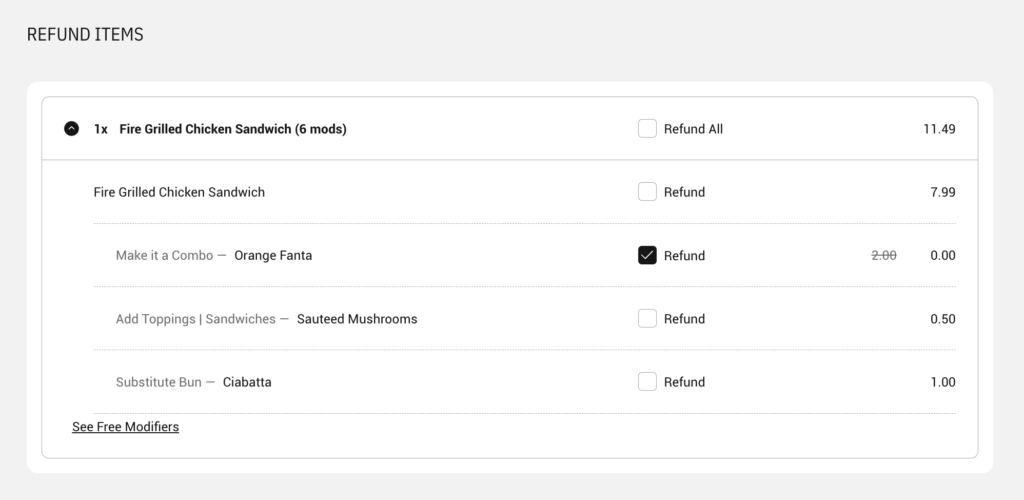
Task: Click the 0.00 refunded combo amount
Action: [x=942, y=255]
